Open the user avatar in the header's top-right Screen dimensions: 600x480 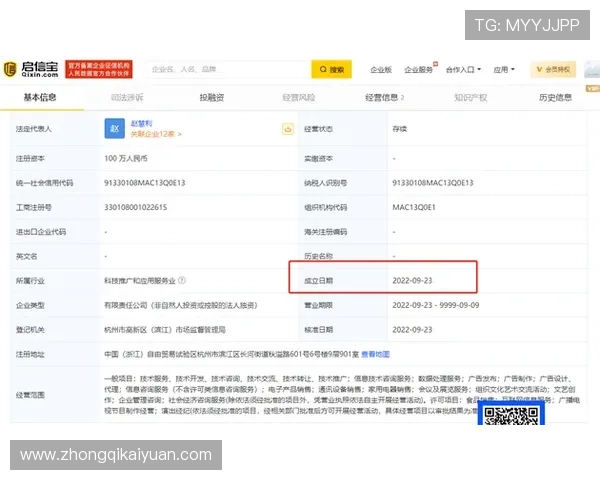[592, 69]
